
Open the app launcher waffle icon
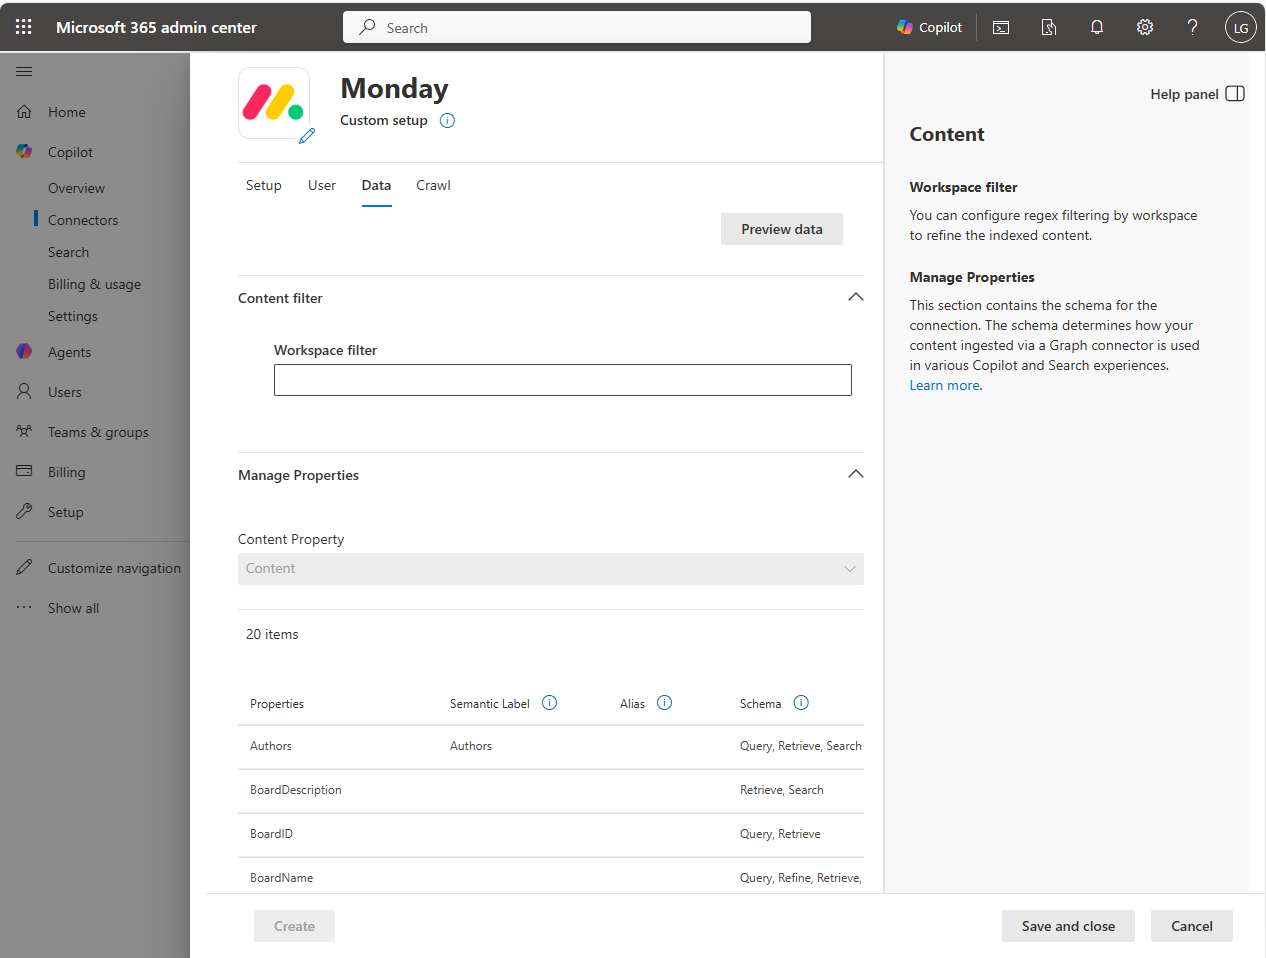24,27
